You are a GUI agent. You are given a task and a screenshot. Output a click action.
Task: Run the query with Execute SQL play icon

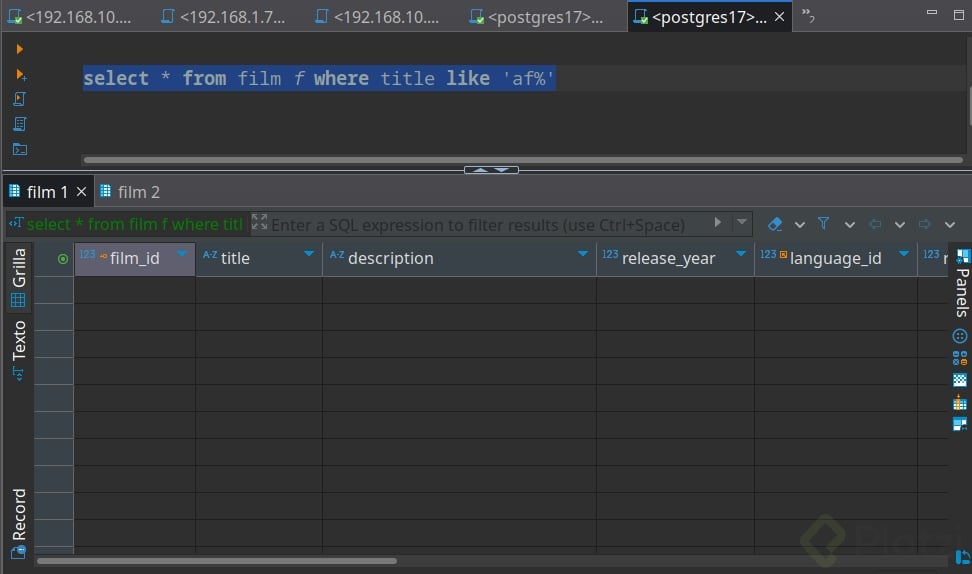(x=20, y=49)
